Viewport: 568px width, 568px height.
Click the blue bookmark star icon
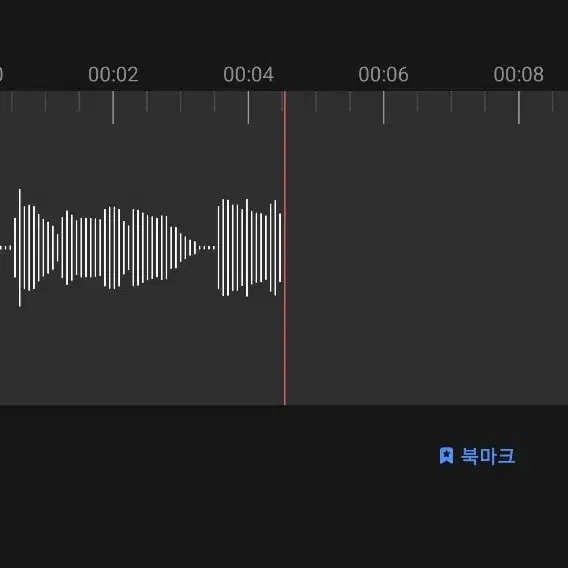coord(446,455)
